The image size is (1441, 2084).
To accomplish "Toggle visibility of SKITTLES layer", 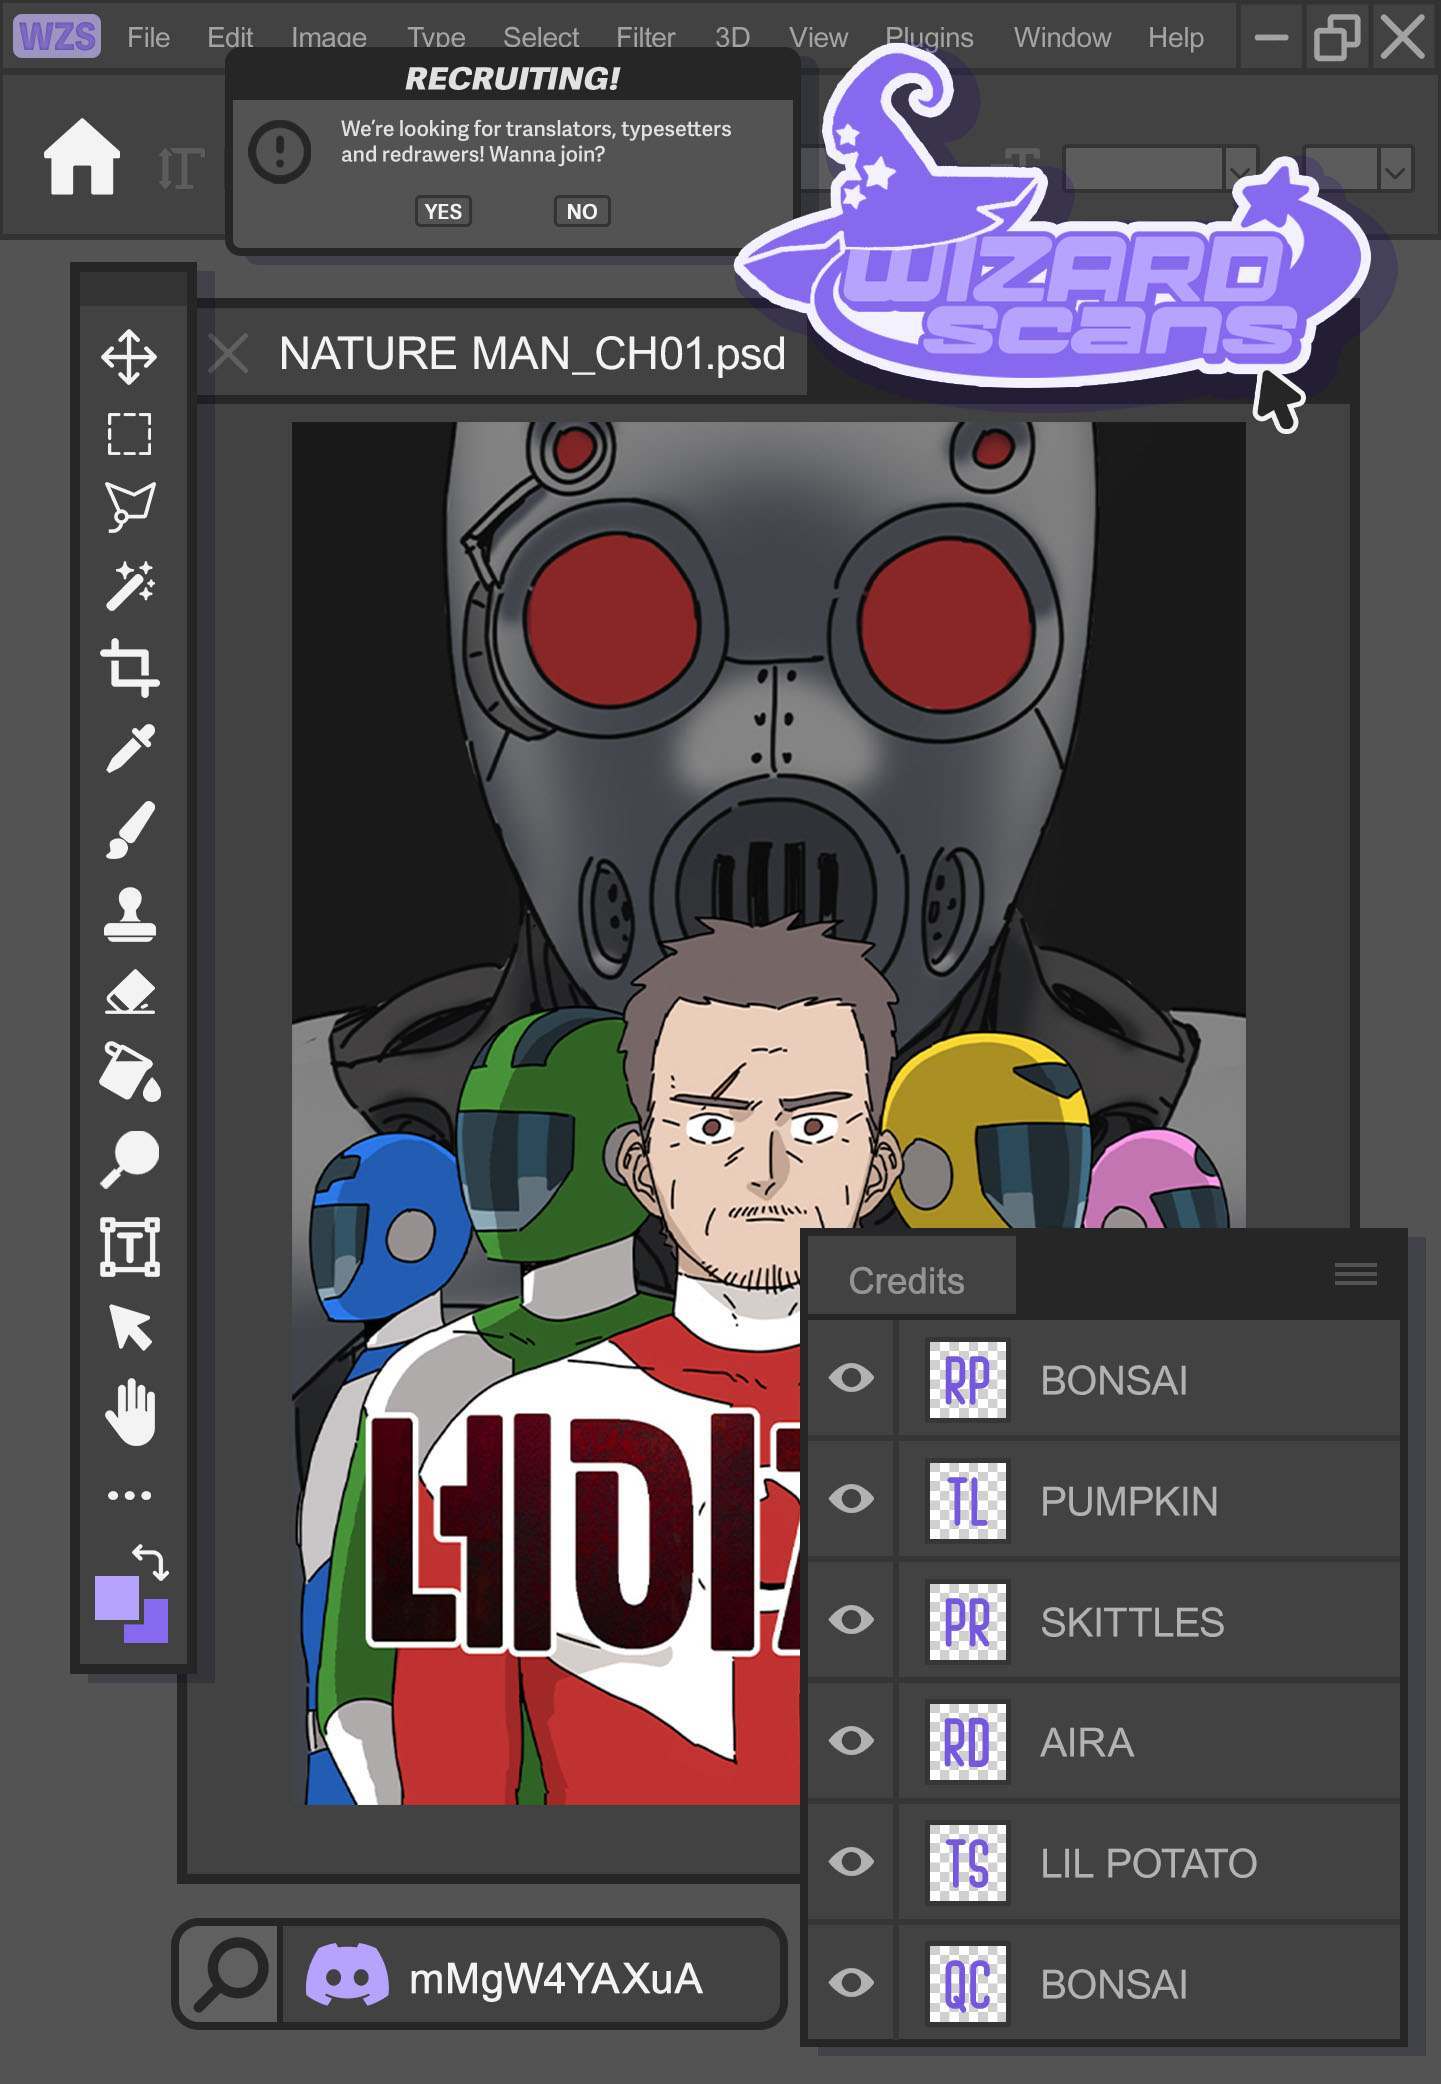I will point(851,1620).
